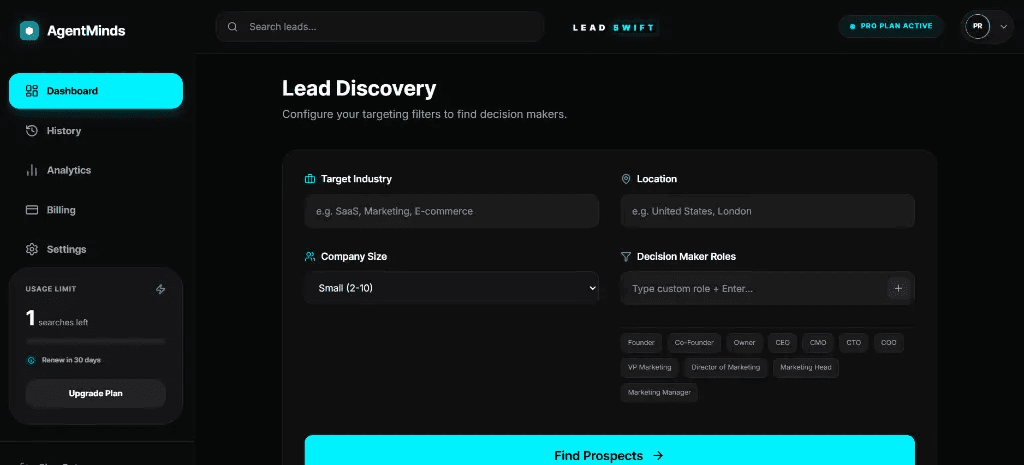
Task: Toggle the COO role chip
Action: [x=889, y=342]
